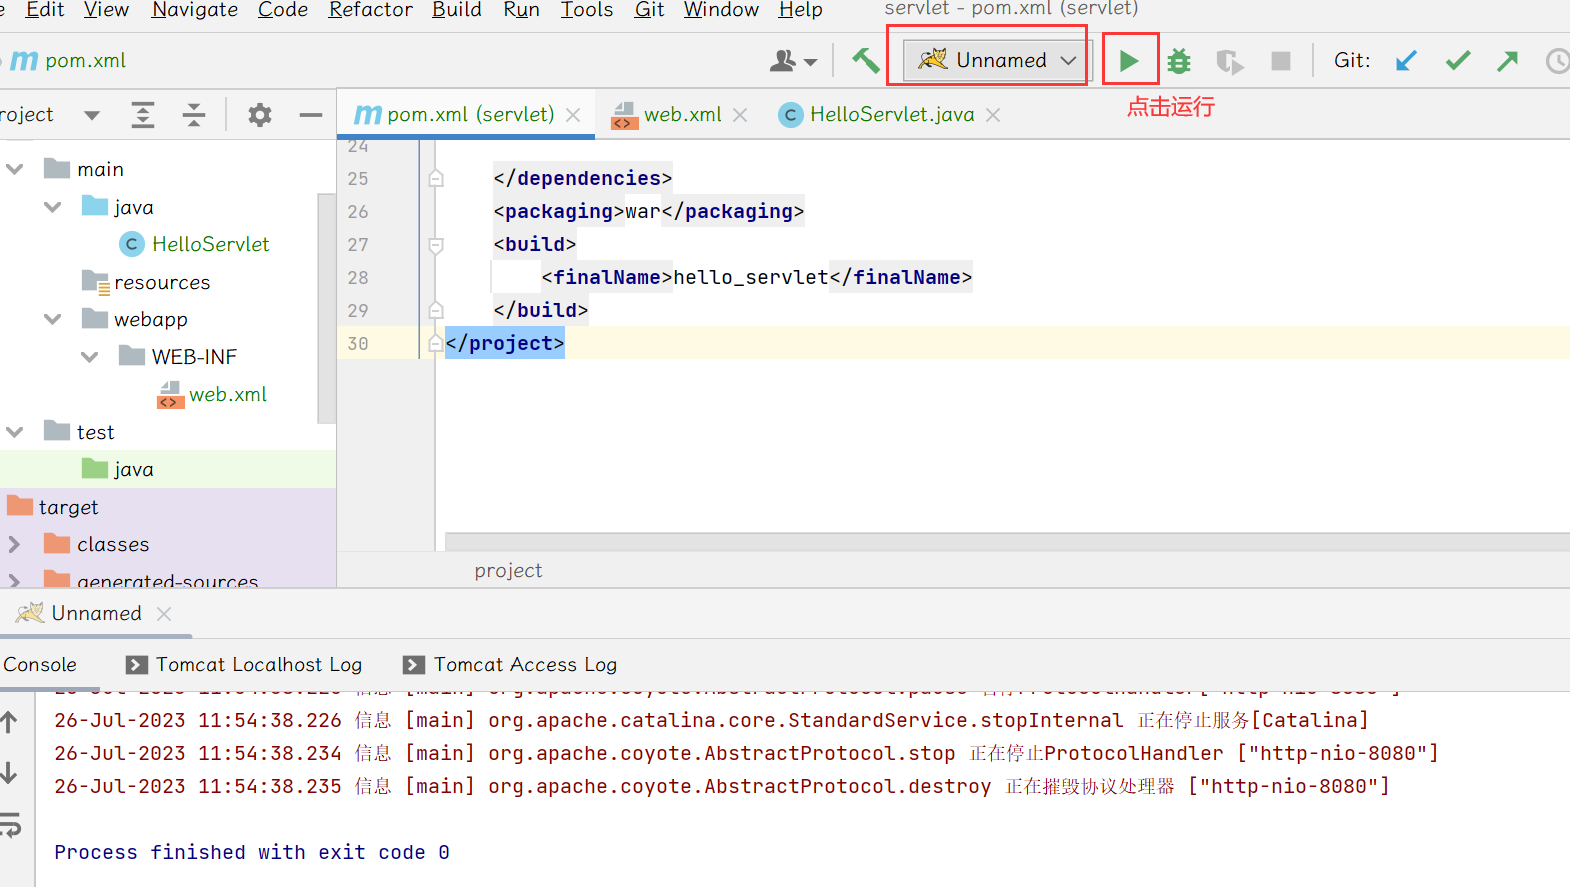Open the Code menu
Screen dimensions: 1570x887
pyautogui.click(x=283, y=10)
